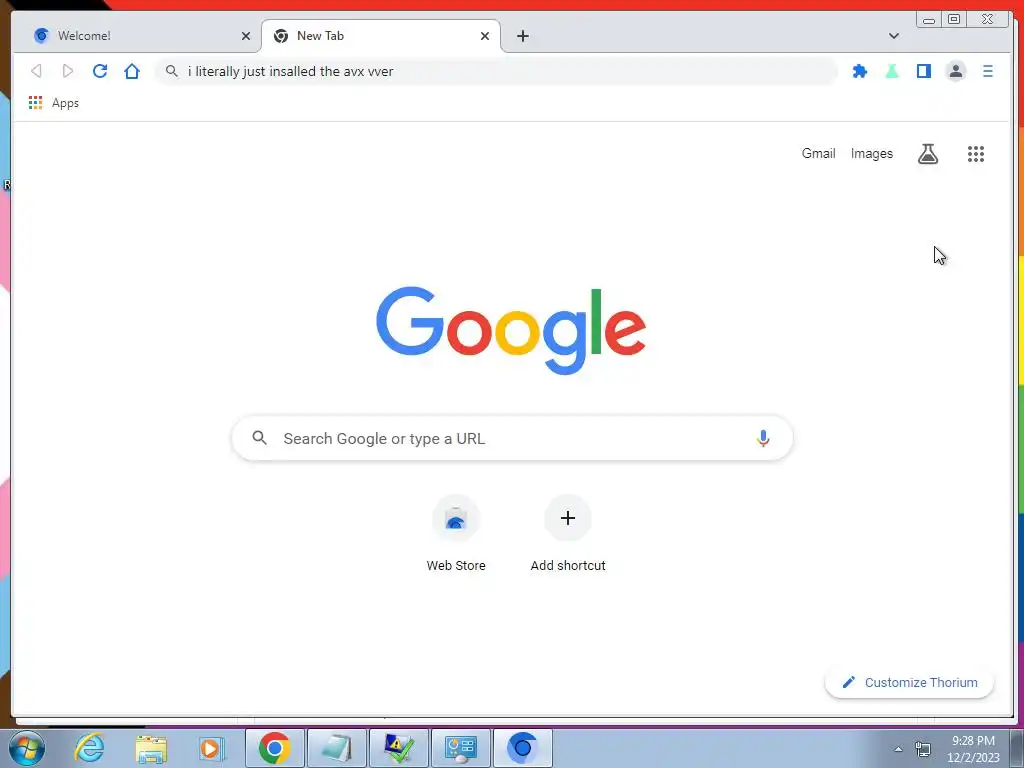Start voice search with the microphone
The image size is (1024, 768).
(763, 438)
